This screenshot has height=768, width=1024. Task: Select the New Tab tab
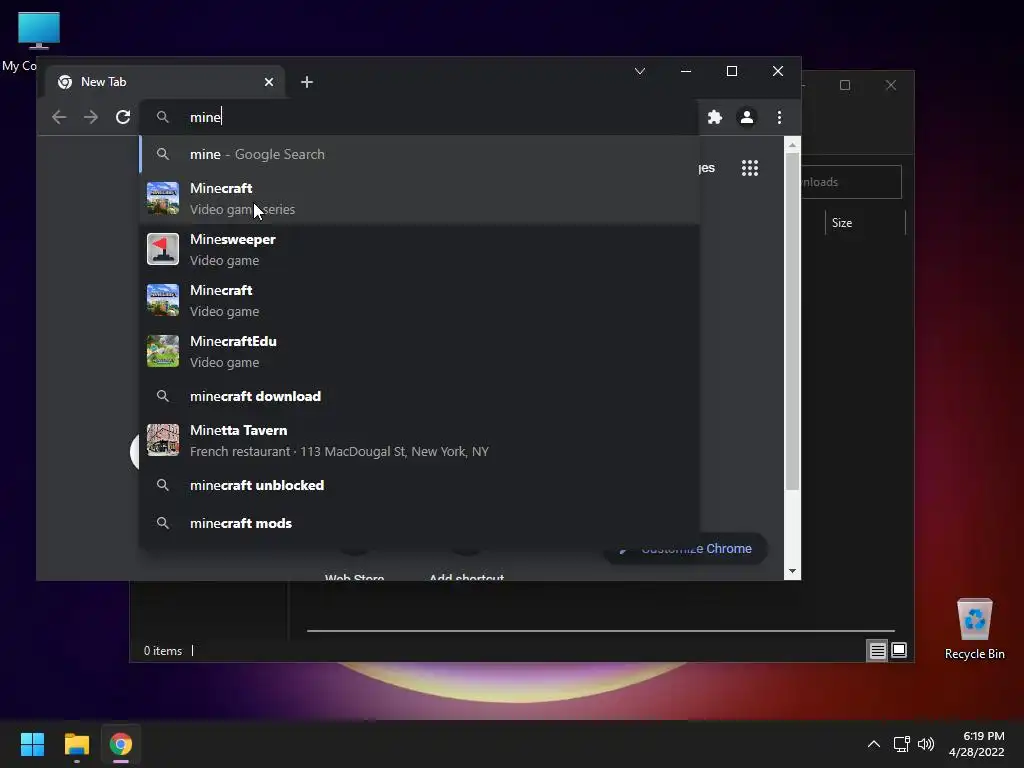(x=165, y=82)
